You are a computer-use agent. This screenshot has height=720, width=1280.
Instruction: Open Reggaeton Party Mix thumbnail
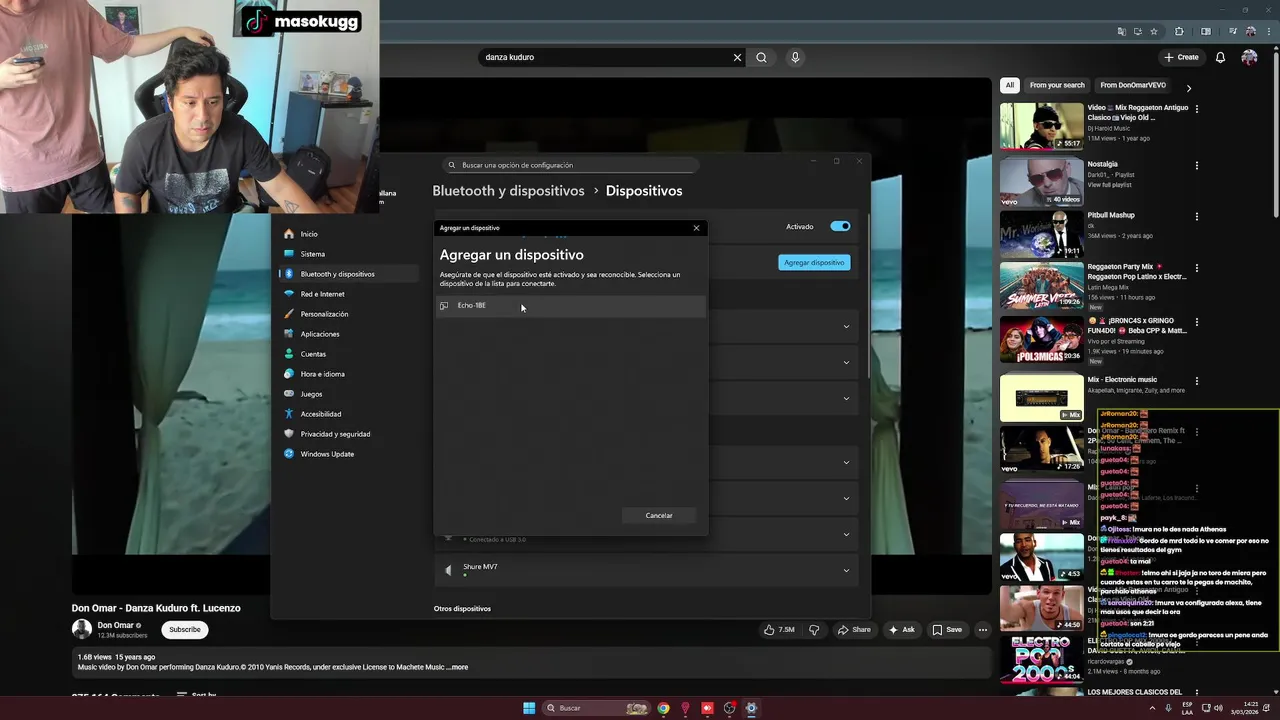click(1041, 286)
